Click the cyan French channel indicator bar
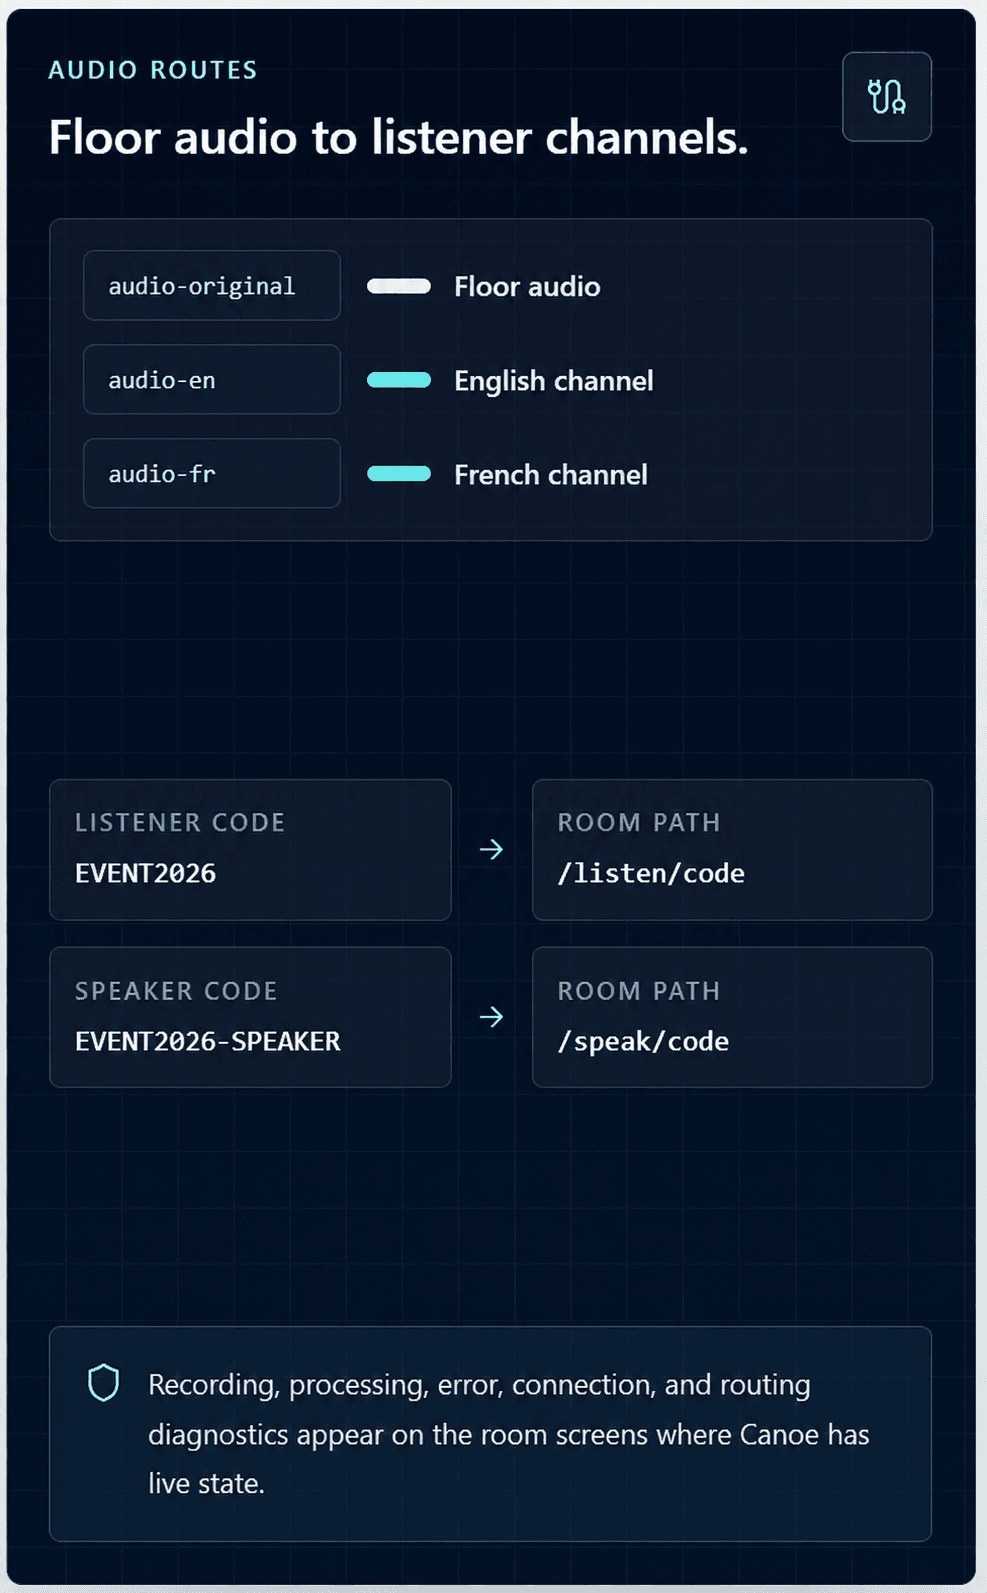987x1593 pixels. [x=399, y=474]
